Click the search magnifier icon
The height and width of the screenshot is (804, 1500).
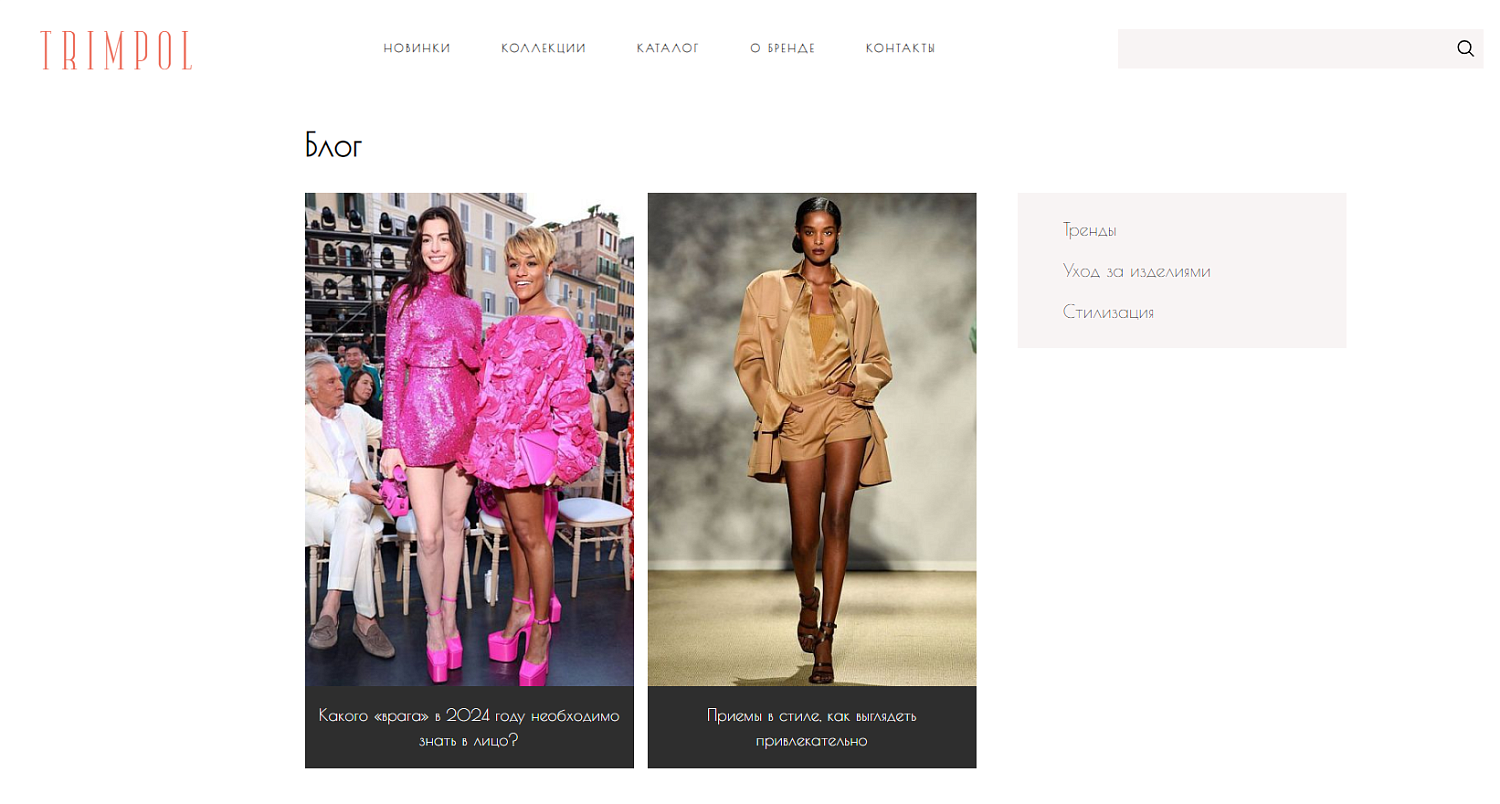1465,49
